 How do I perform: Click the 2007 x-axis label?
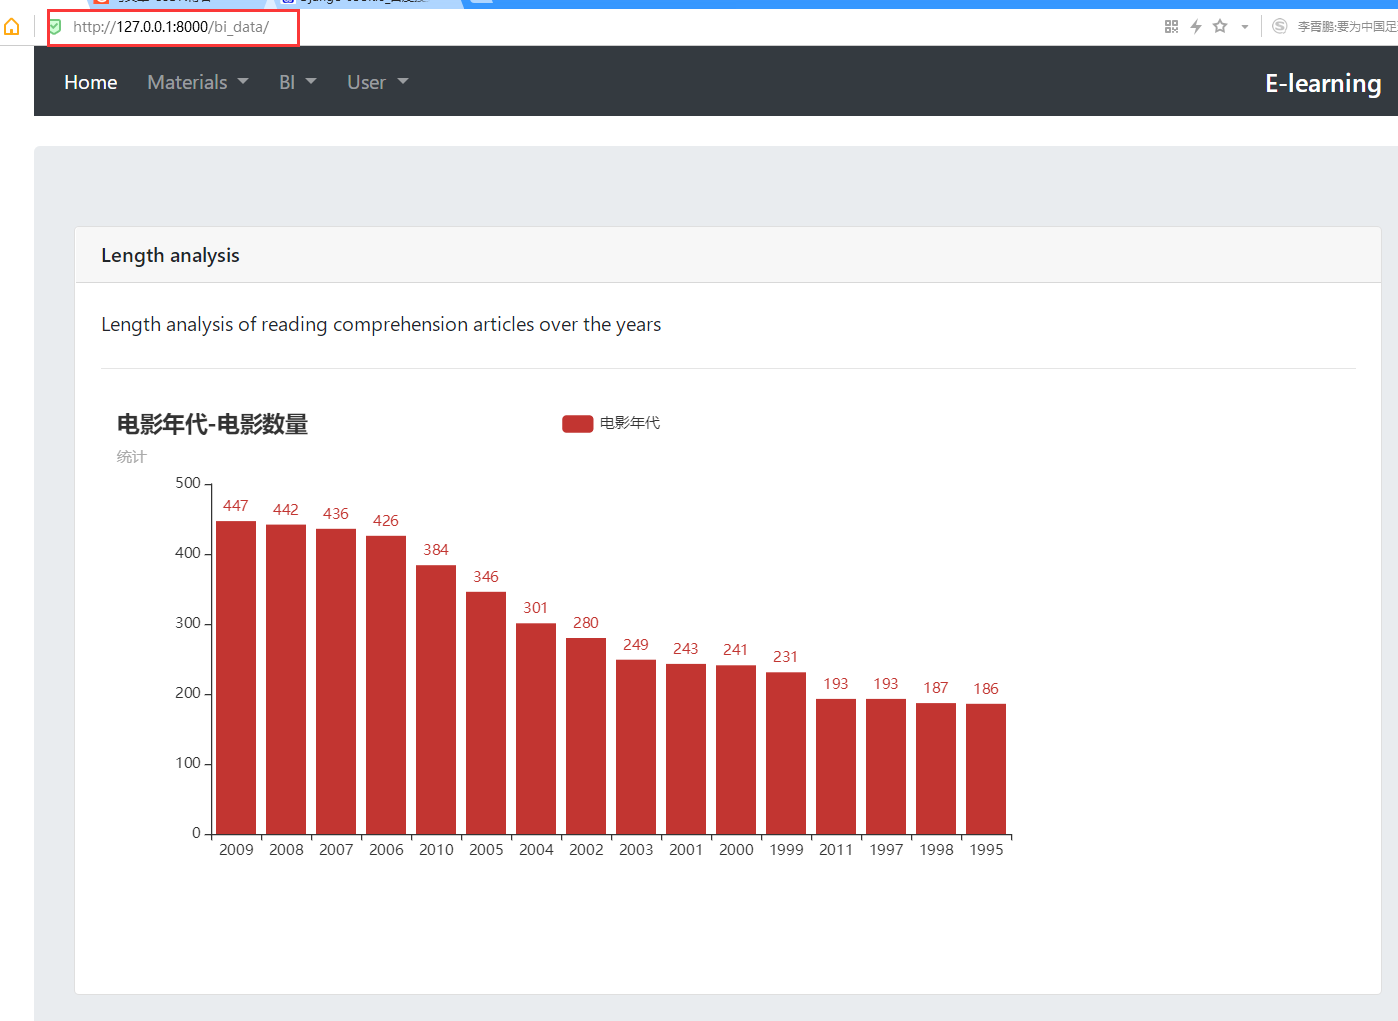click(336, 850)
